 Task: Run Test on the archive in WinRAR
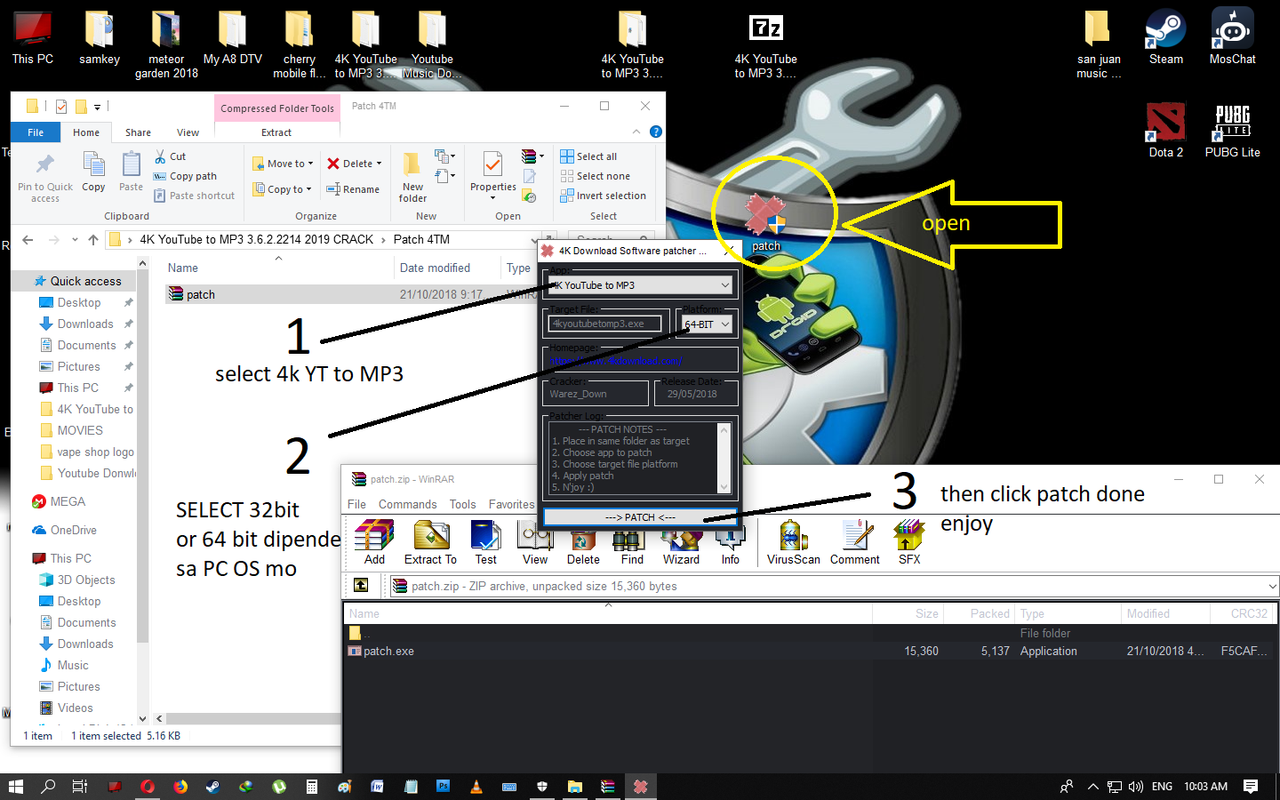(486, 543)
